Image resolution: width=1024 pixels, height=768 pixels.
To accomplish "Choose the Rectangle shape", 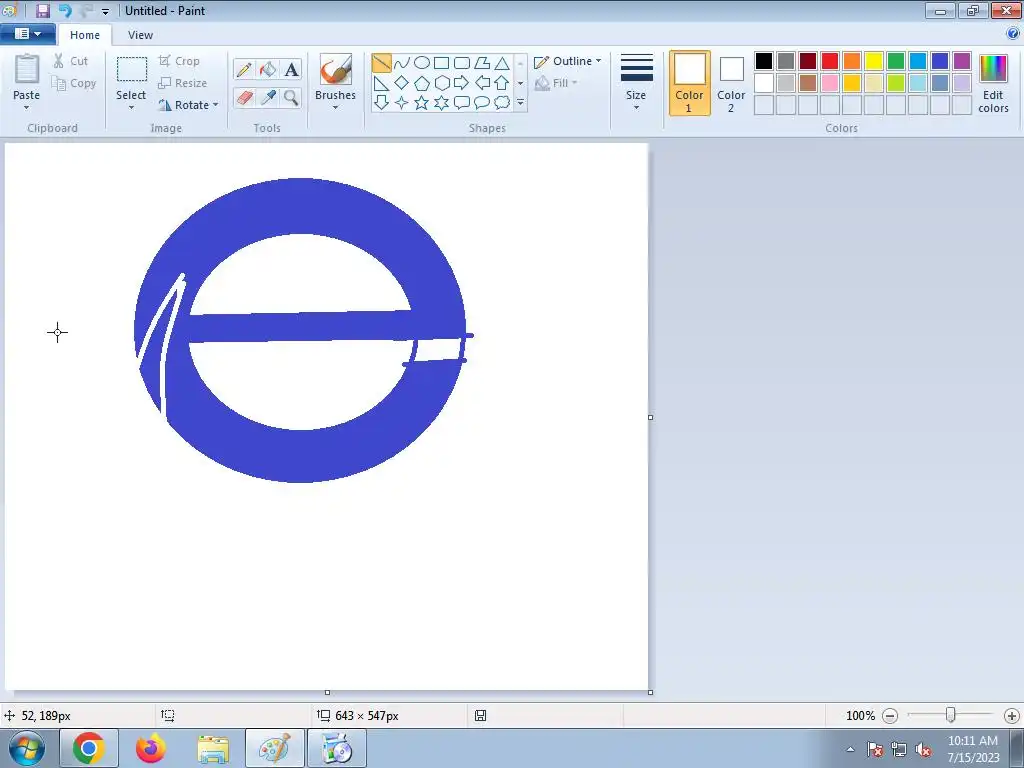I will click(x=441, y=63).
